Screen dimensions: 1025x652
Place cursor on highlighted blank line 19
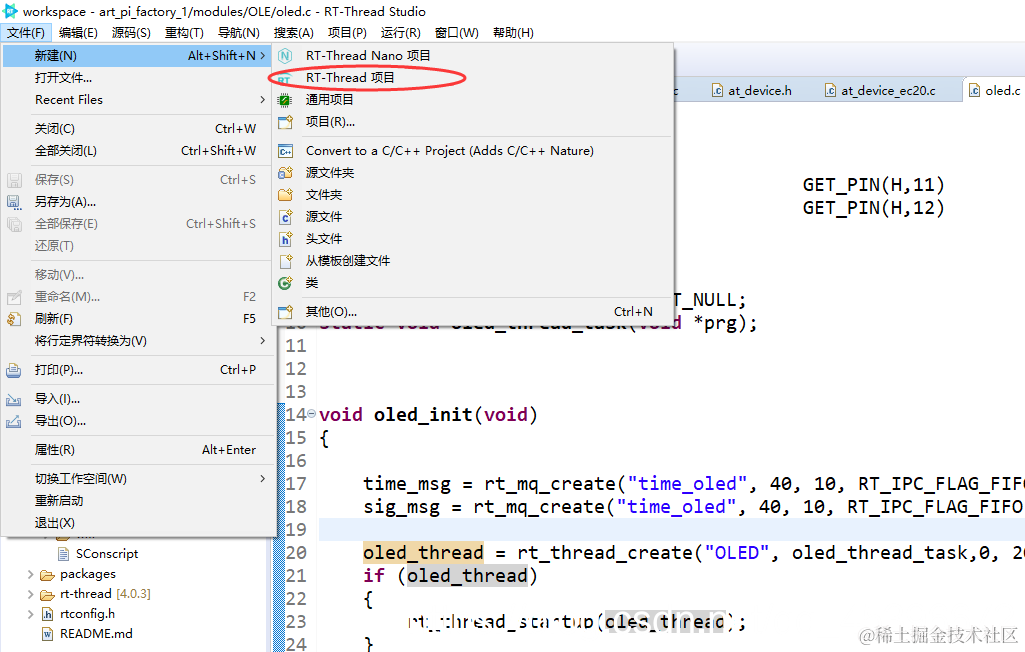[671, 530]
